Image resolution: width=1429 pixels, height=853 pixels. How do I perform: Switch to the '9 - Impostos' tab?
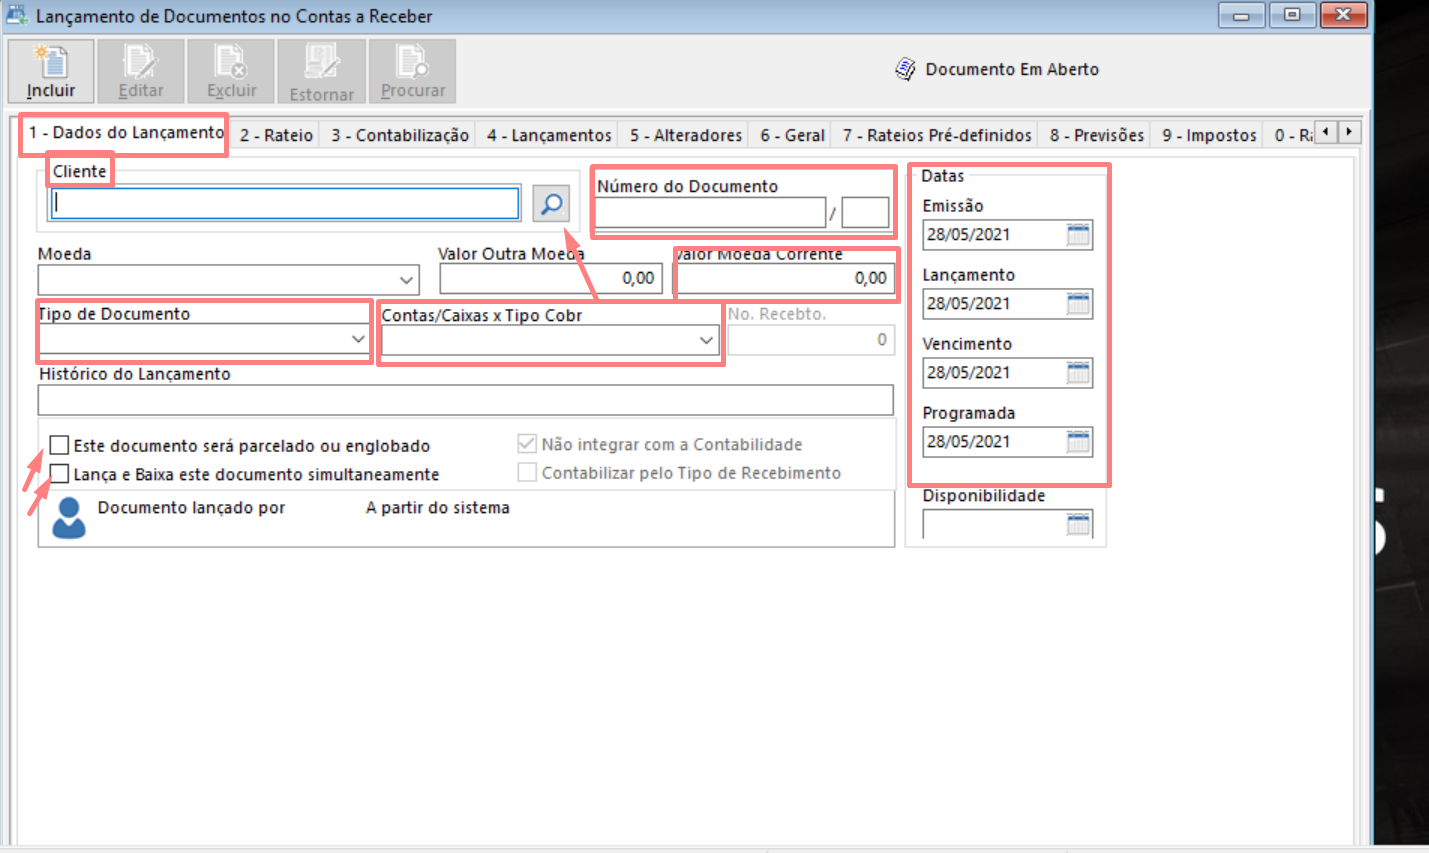tap(1209, 135)
